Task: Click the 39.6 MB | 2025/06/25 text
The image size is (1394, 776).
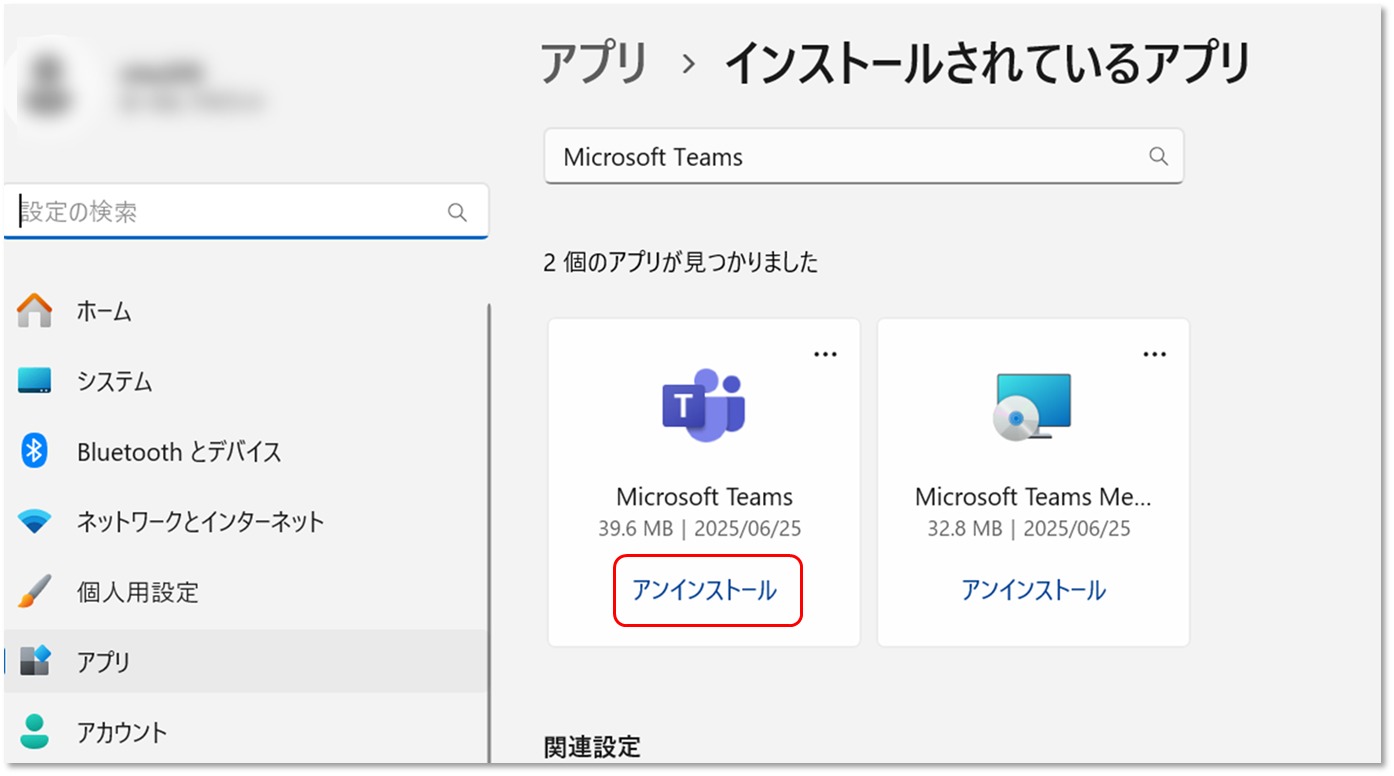Action: [700, 529]
